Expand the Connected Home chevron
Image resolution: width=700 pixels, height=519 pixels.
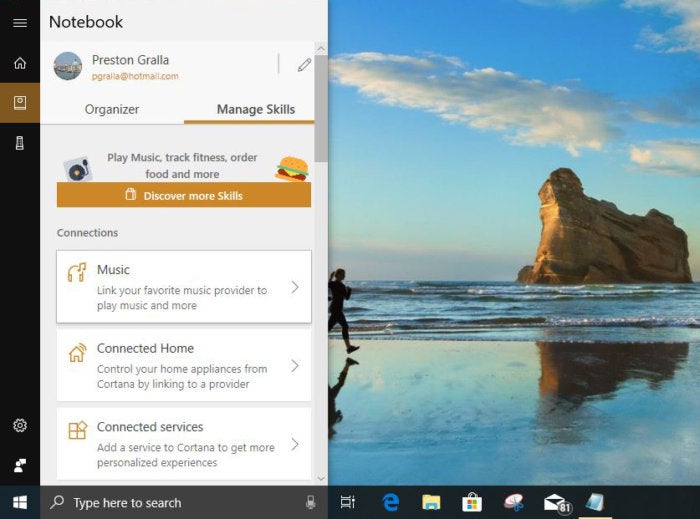click(x=295, y=366)
